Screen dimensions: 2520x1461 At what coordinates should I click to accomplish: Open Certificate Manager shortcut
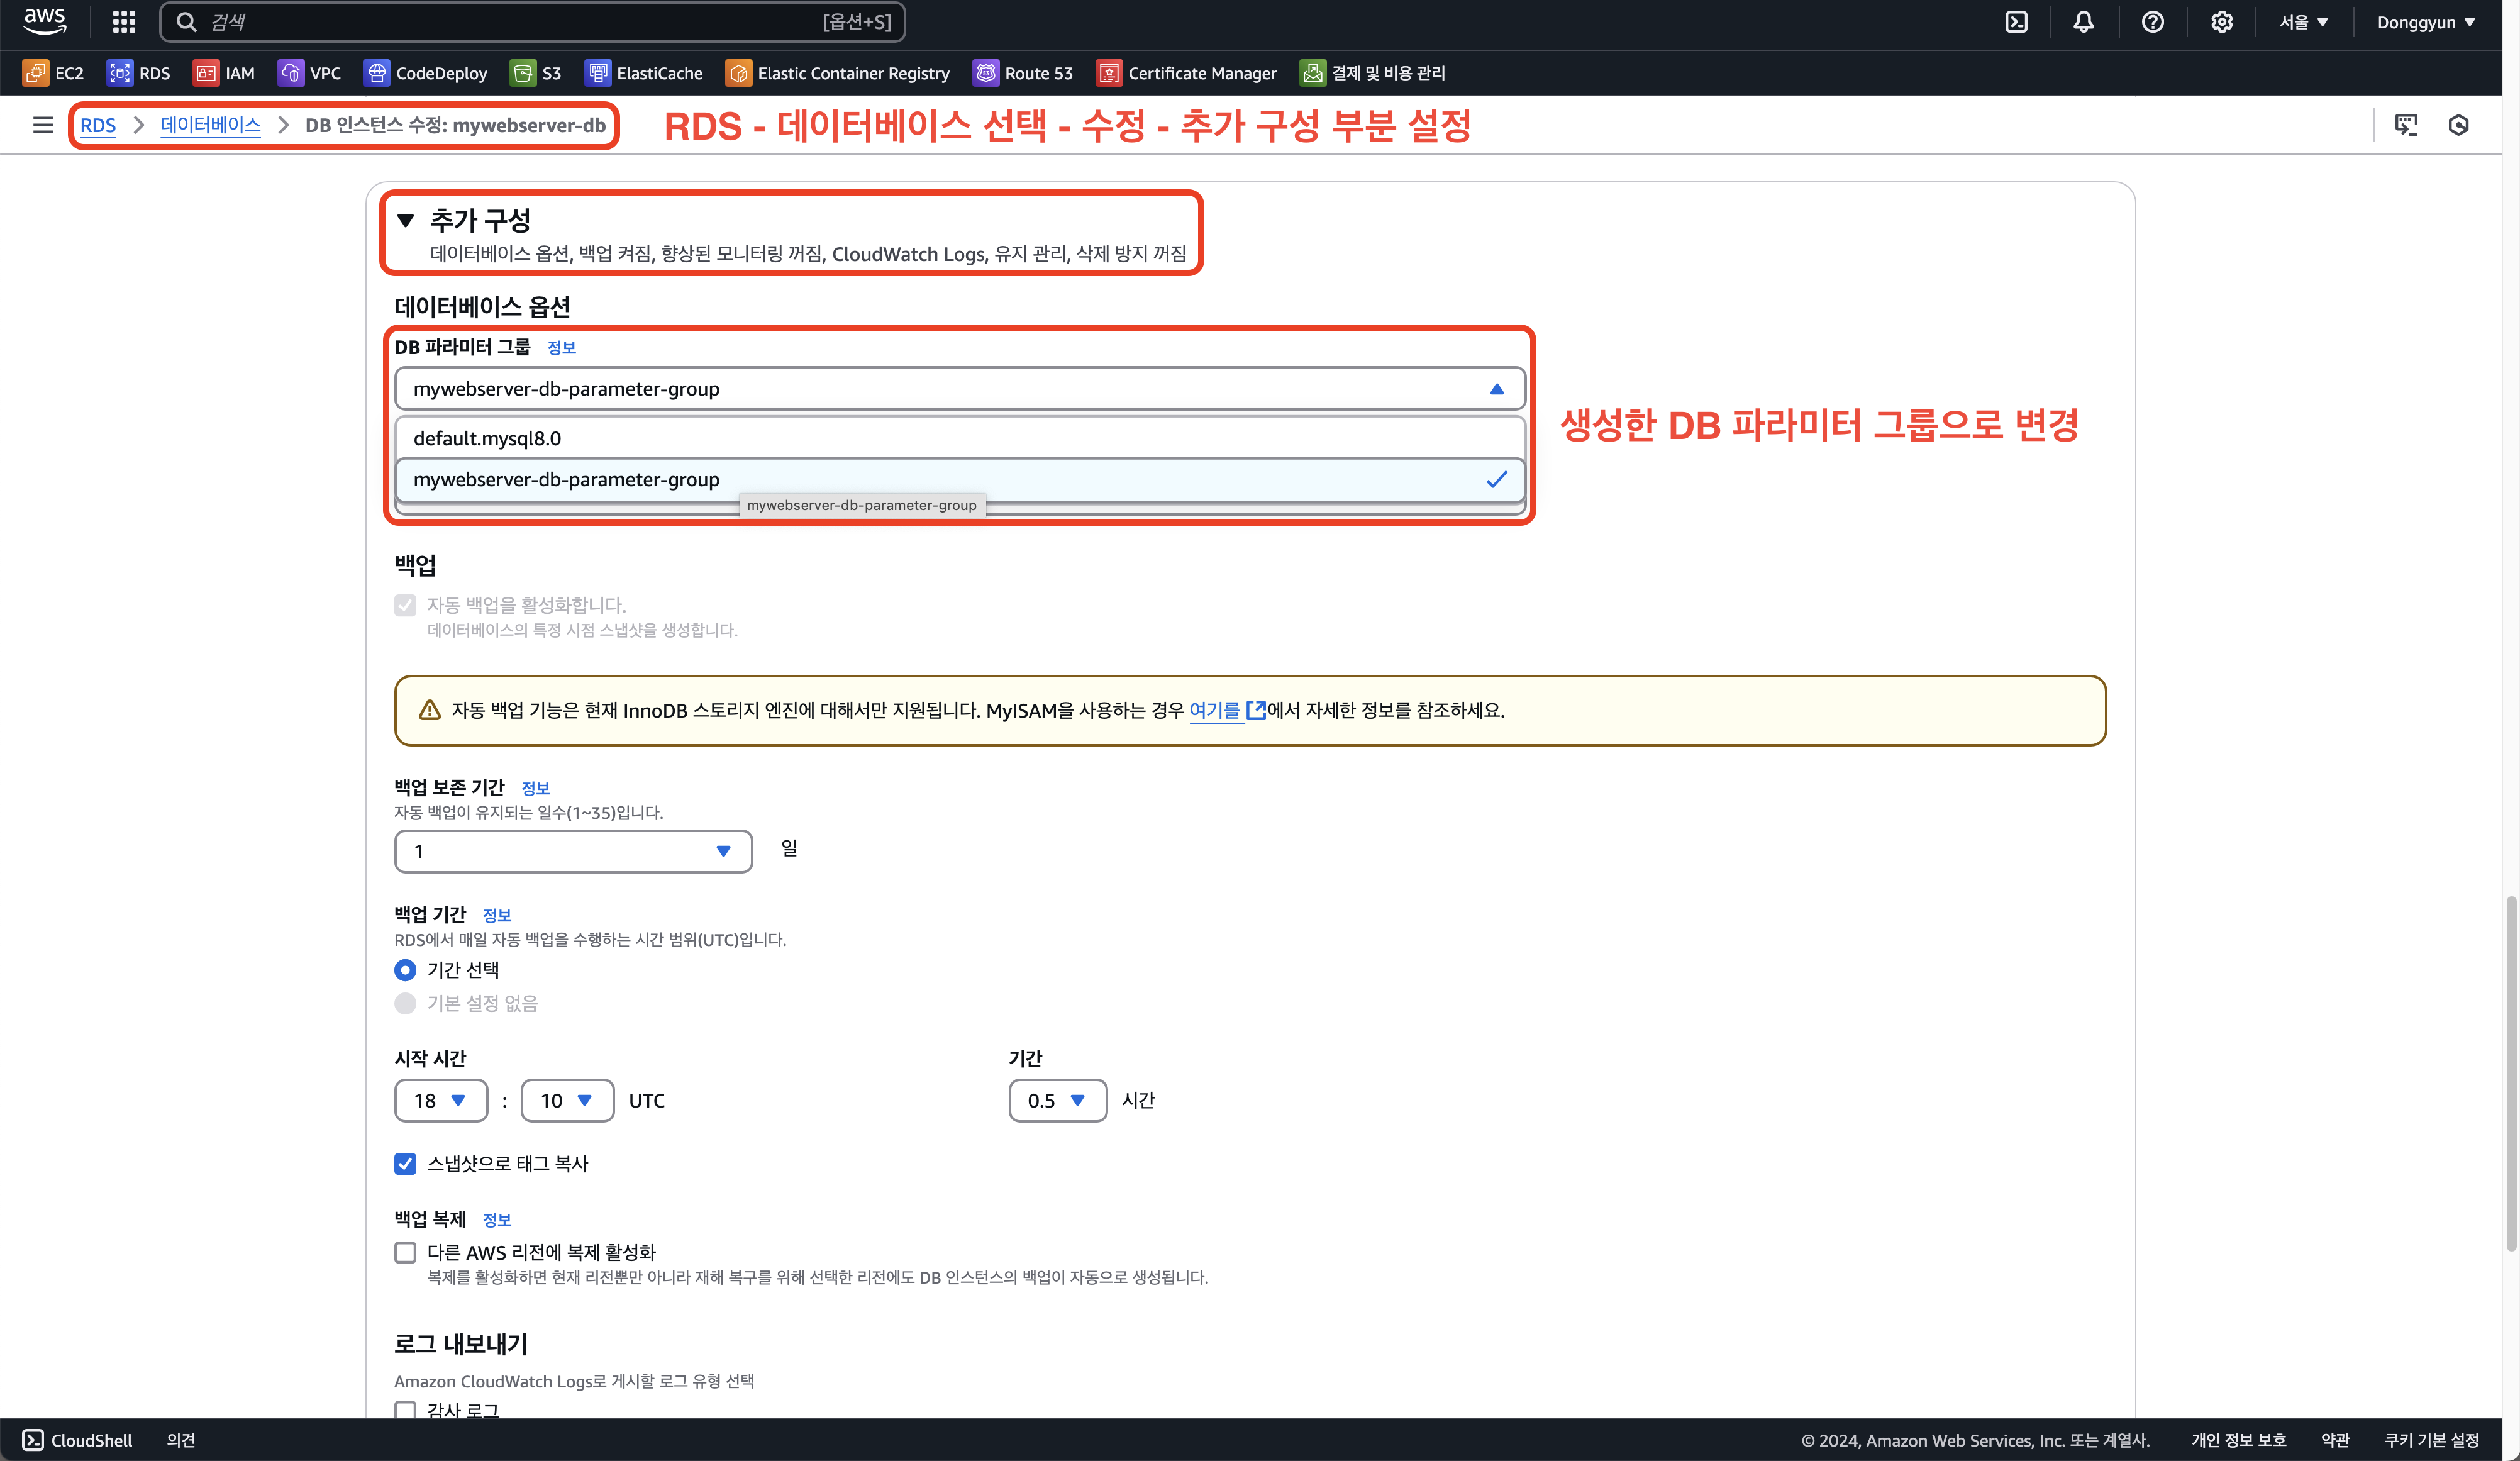(x=1187, y=73)
